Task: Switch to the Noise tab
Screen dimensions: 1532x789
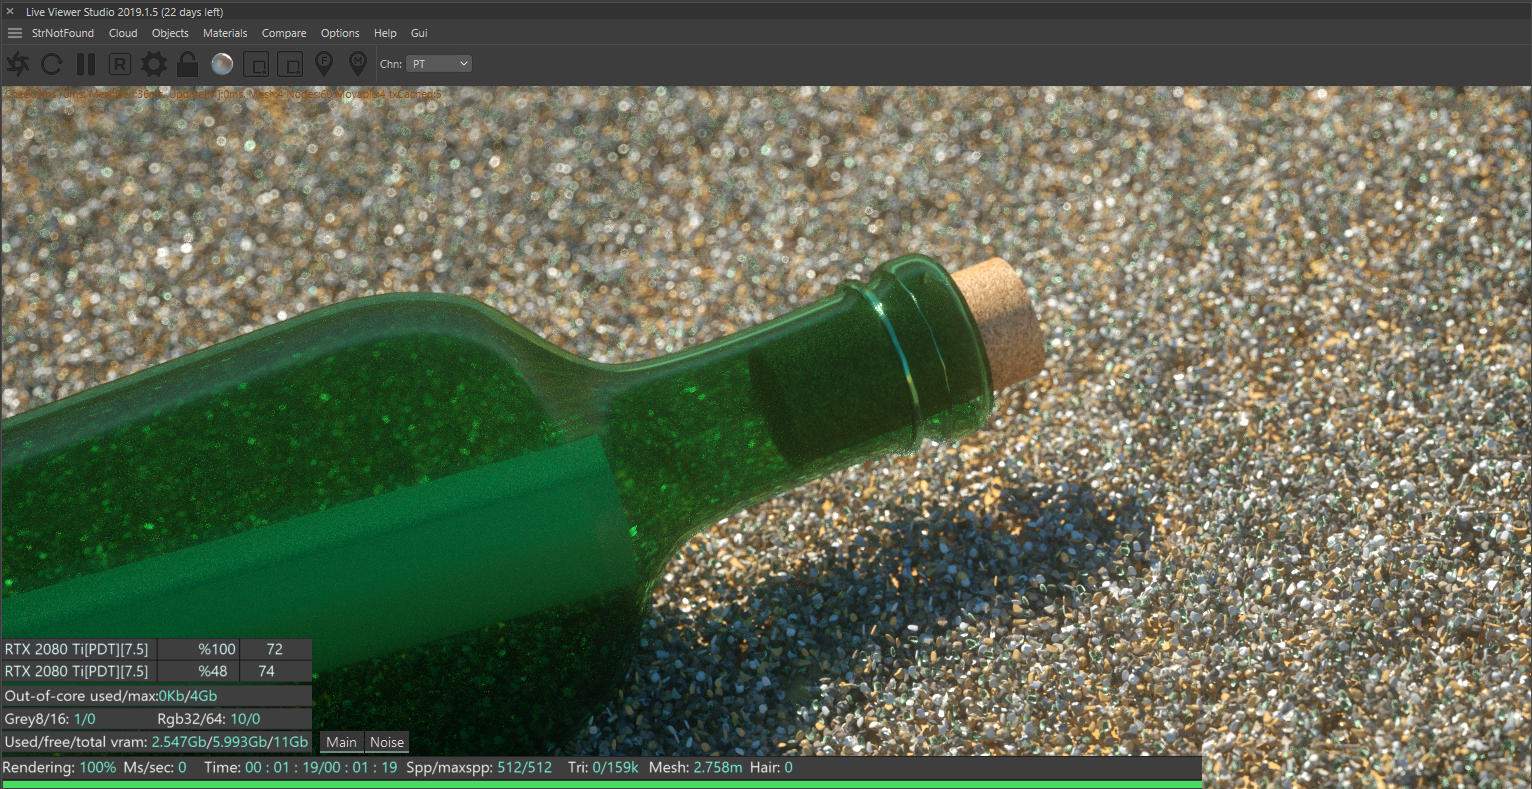Action: tap(387, 742)
